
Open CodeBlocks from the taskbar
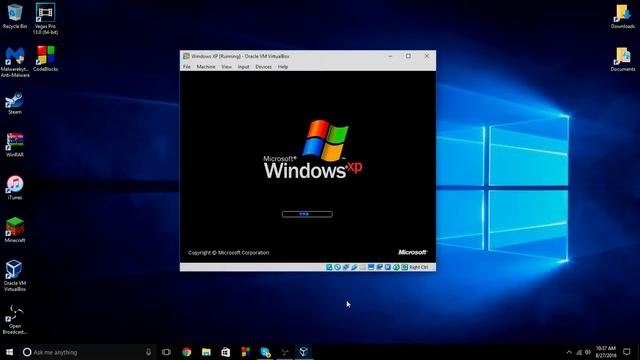[x=245, y=352]
